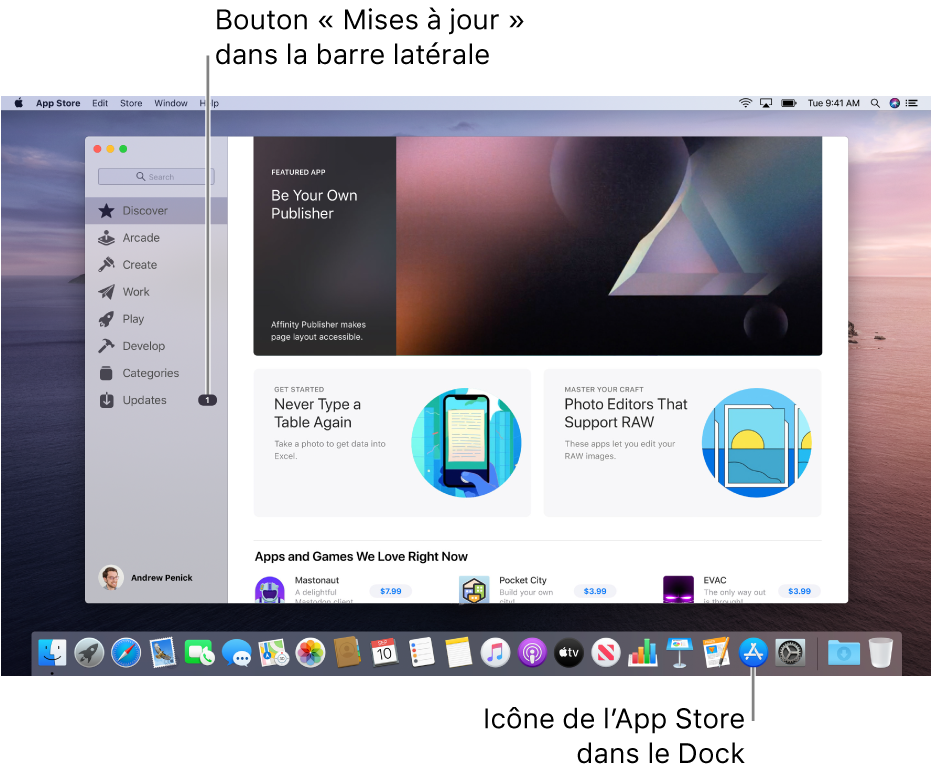Open Maps in the Dock
This screenshot has height=769, width=931.
pyautogui.click(x=274, y=653)
